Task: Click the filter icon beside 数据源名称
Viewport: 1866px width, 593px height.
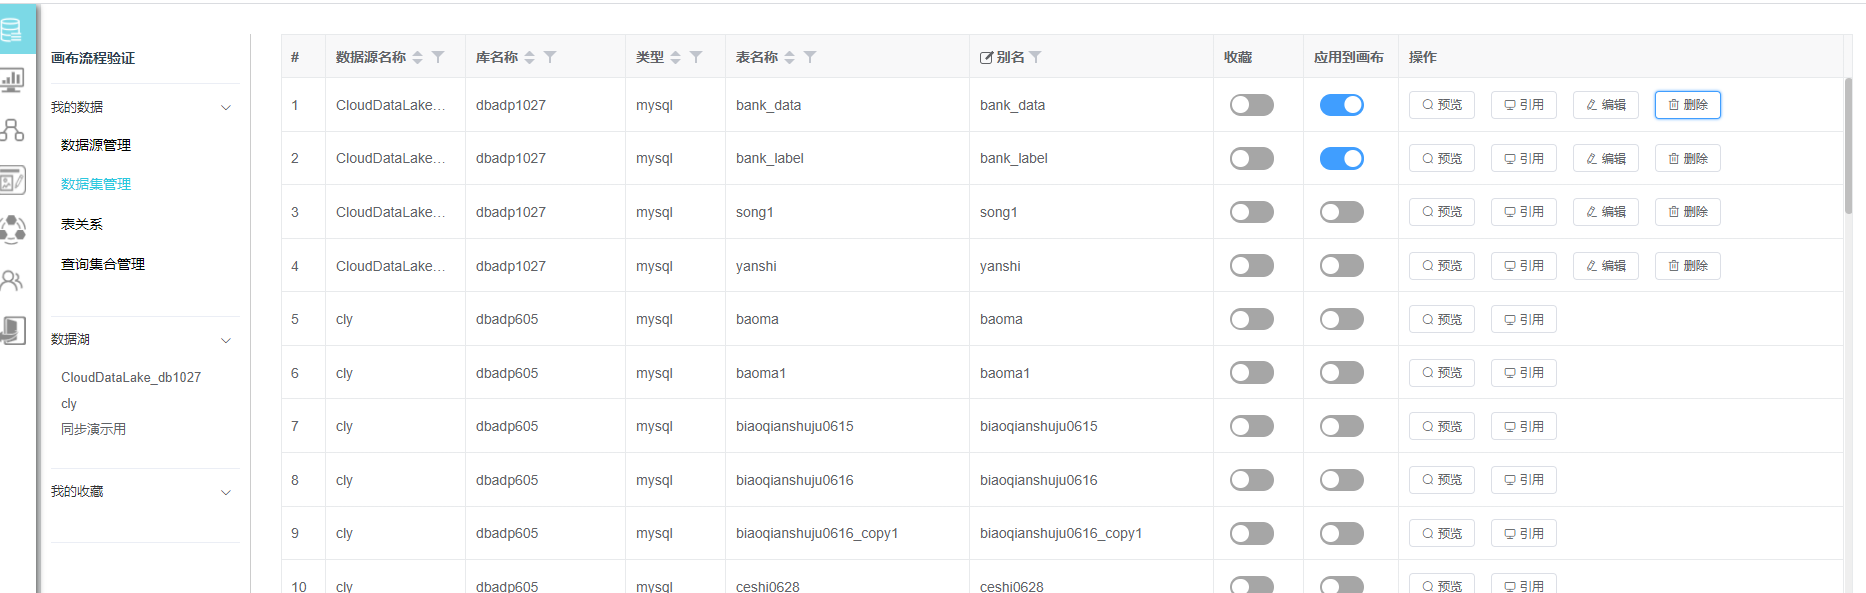Action: 438,57
